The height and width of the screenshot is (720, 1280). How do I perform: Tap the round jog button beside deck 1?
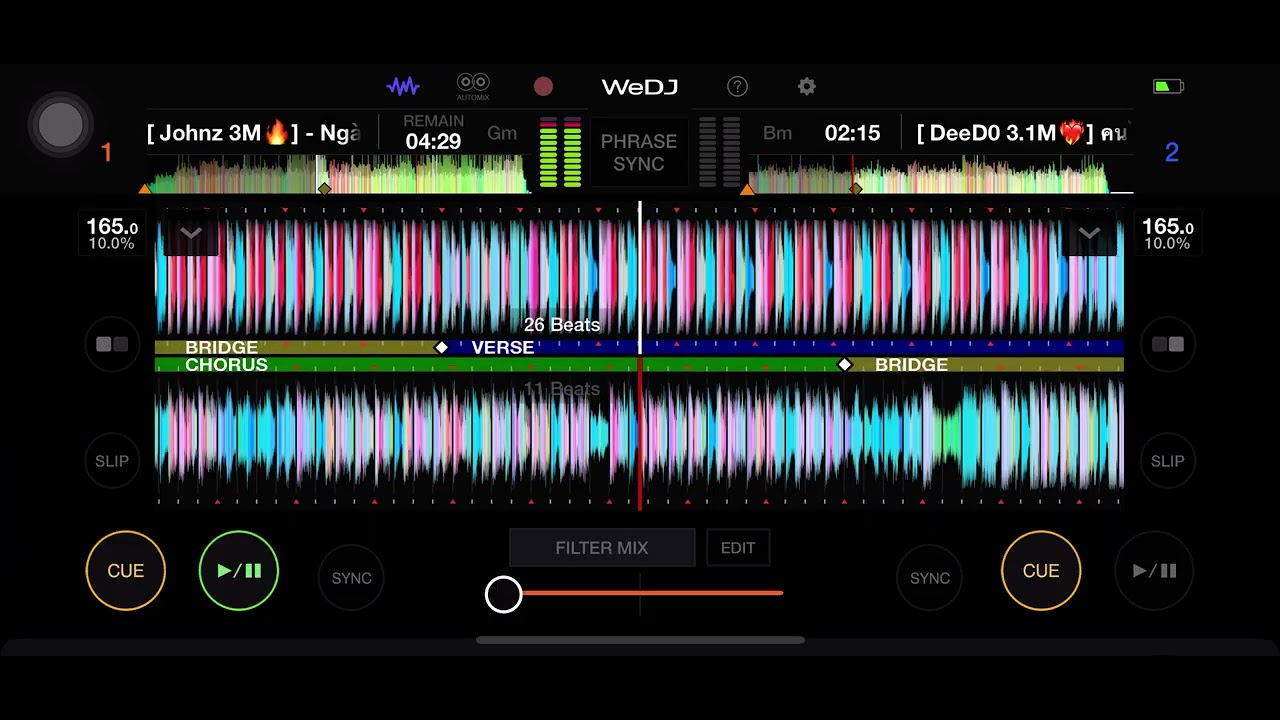click(x=61, y=125)
